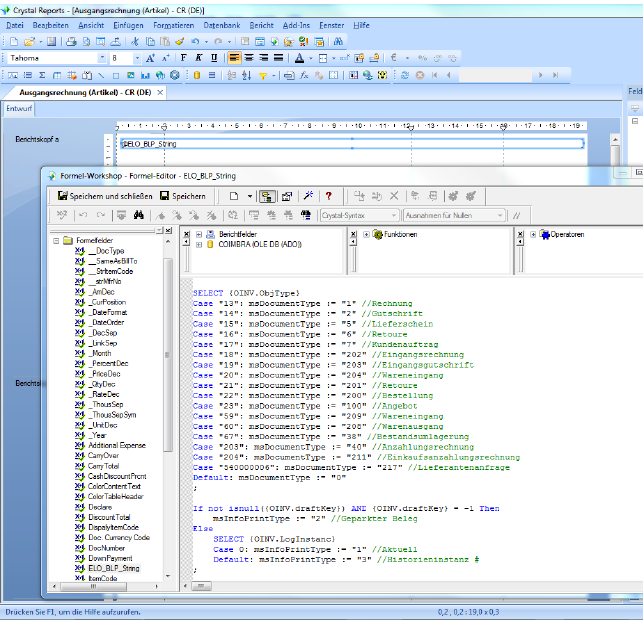
Task: Click the Open folder icon in toolbar
Action: click(x=28, y=42)
